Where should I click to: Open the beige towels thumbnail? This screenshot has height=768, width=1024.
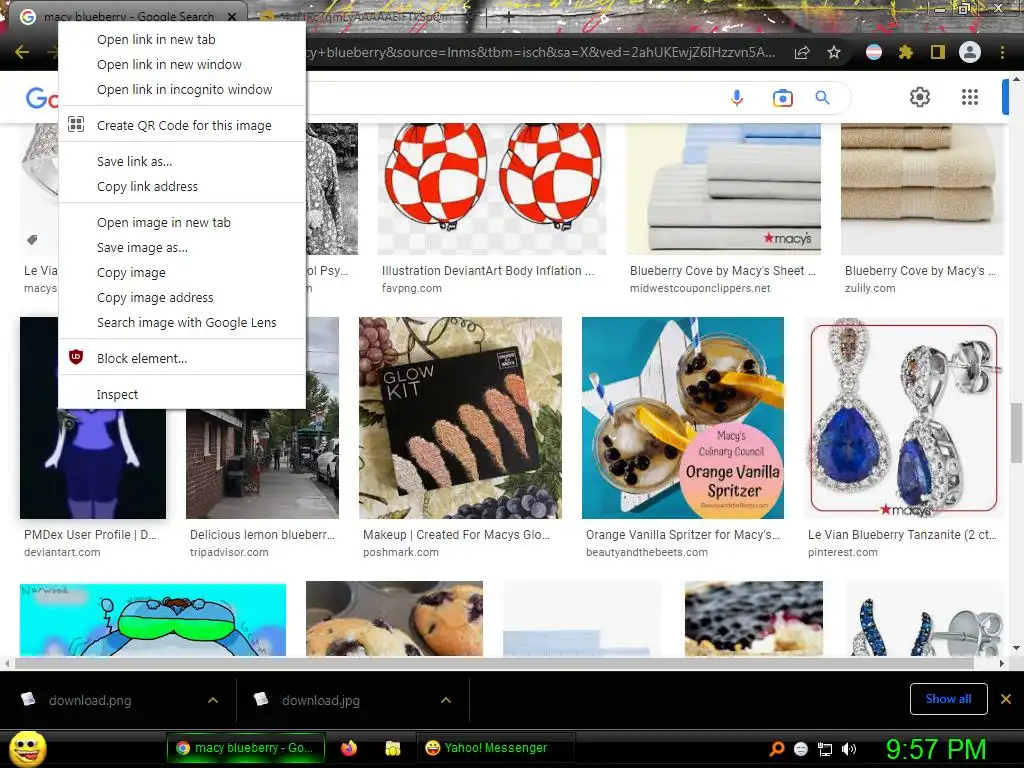pos(922,188)
